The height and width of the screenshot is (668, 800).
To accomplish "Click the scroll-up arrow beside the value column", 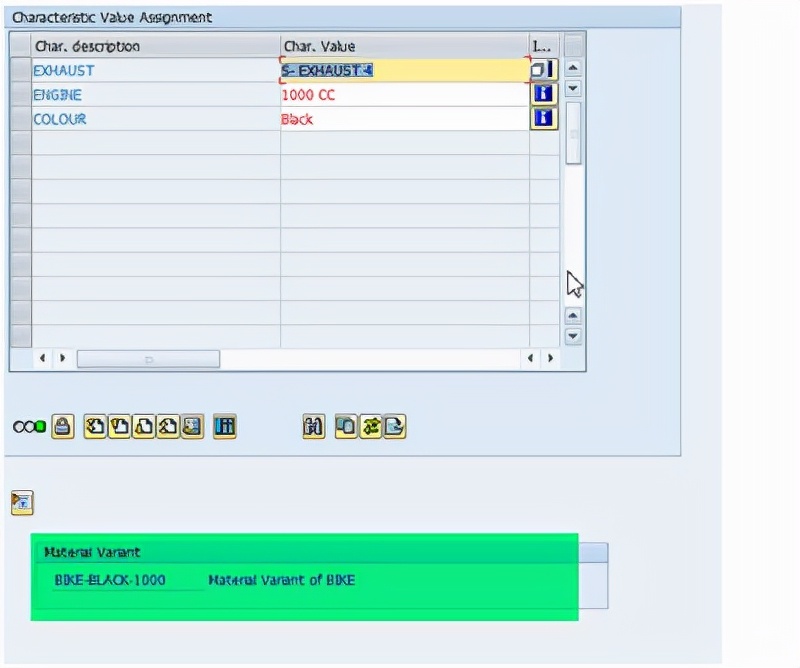I will coord(573,68).
